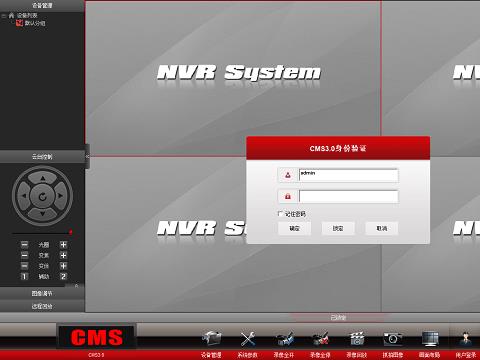Open device management wrench icon in bottom toolbar
This screenshot has height=360, width=480.
click(211, 339)
